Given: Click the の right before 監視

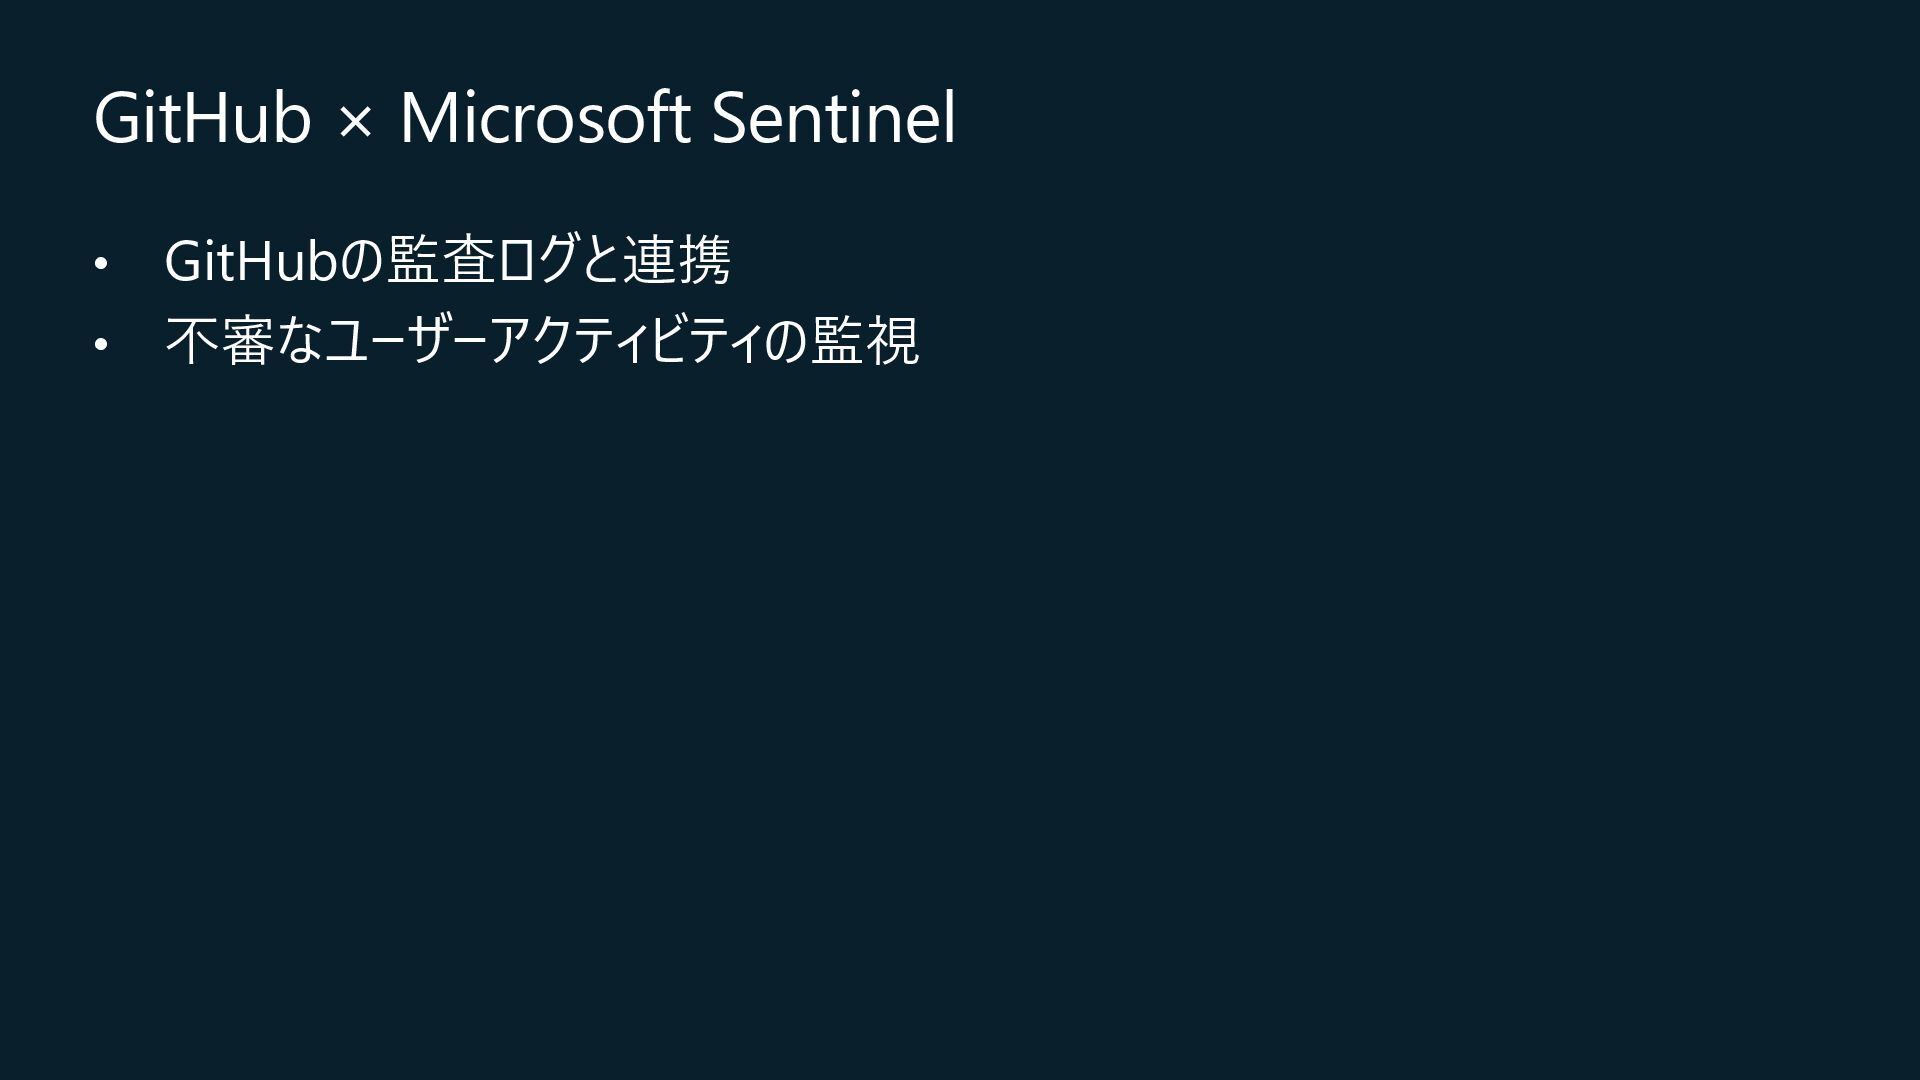Looking at the screenshot, I should click(786, 341).
